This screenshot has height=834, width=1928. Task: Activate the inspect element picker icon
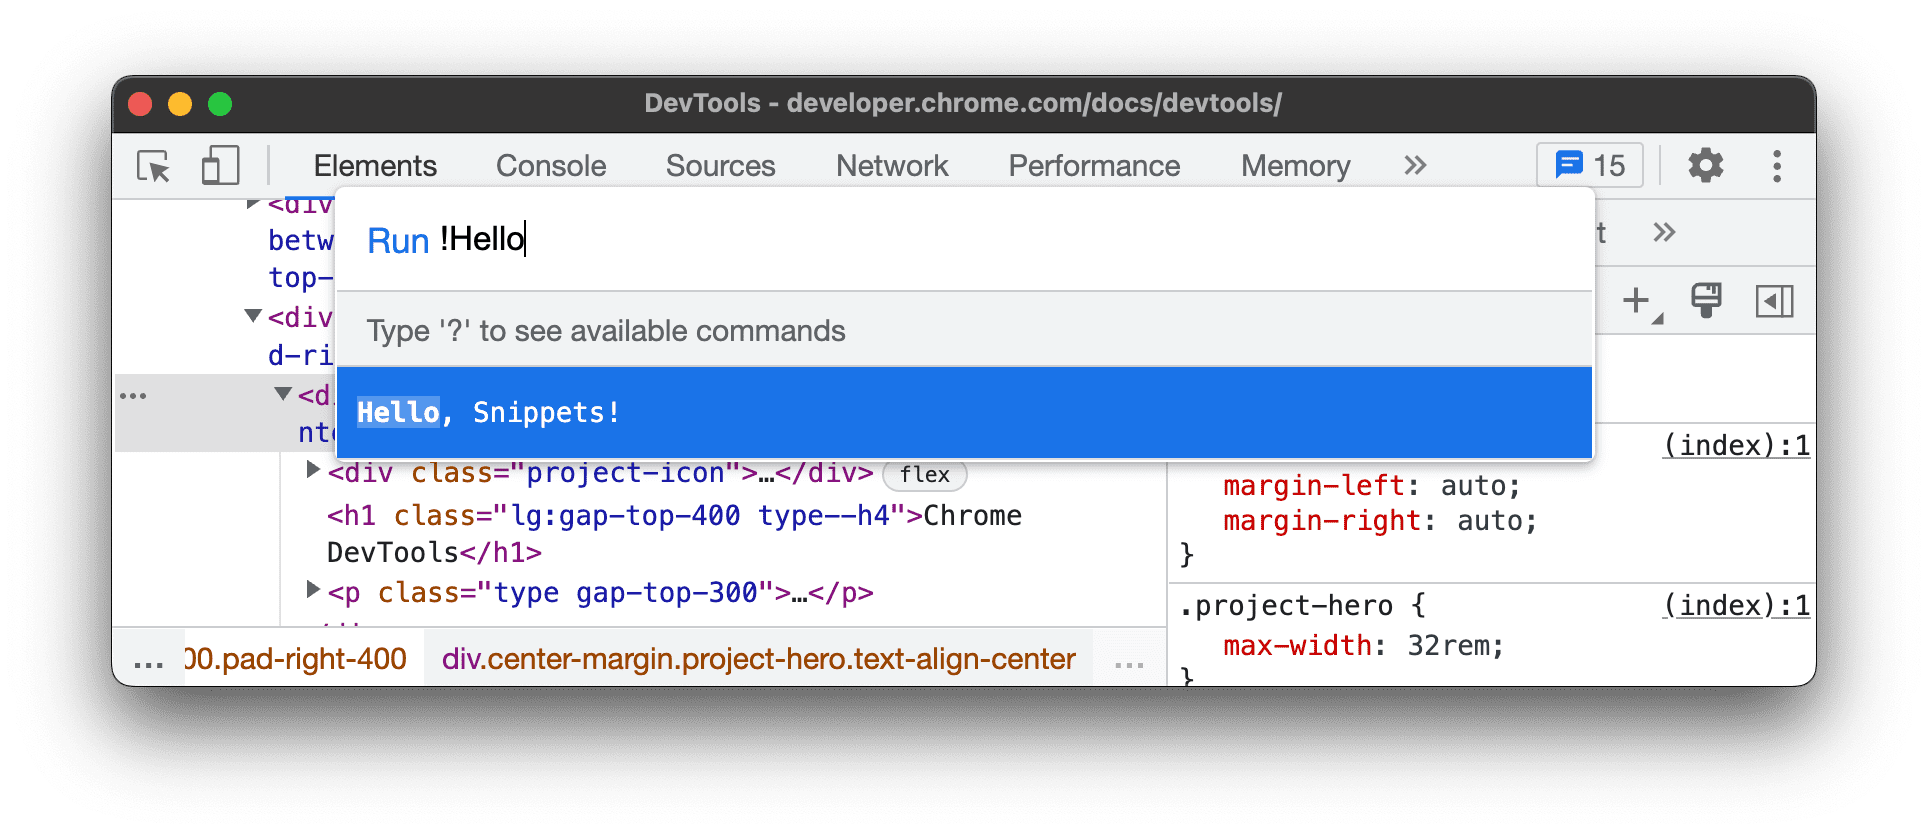154,166
